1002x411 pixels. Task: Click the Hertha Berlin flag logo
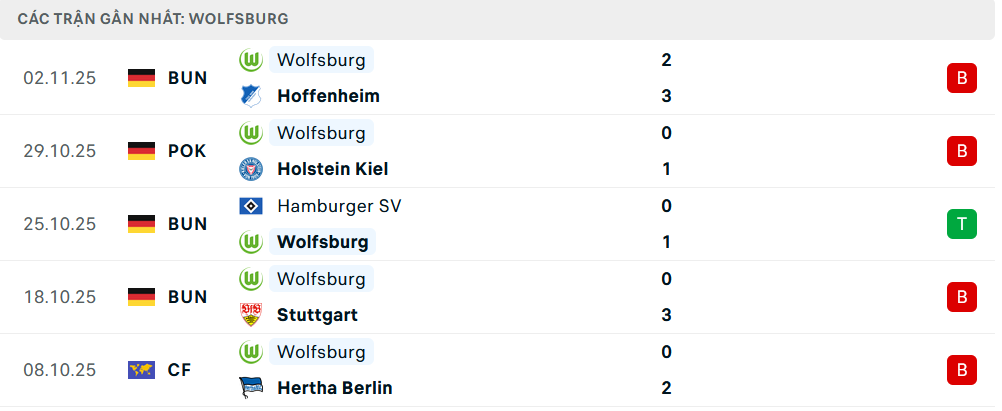(250, 388)
